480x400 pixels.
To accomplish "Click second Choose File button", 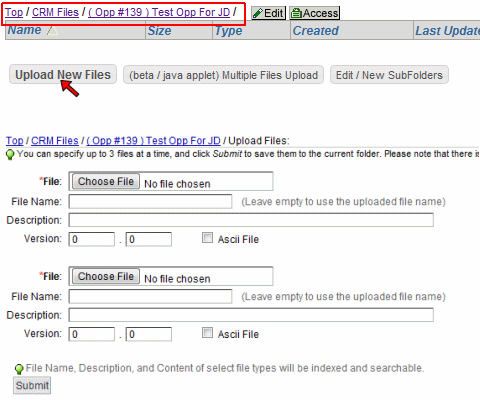I will tap(106, 276).
